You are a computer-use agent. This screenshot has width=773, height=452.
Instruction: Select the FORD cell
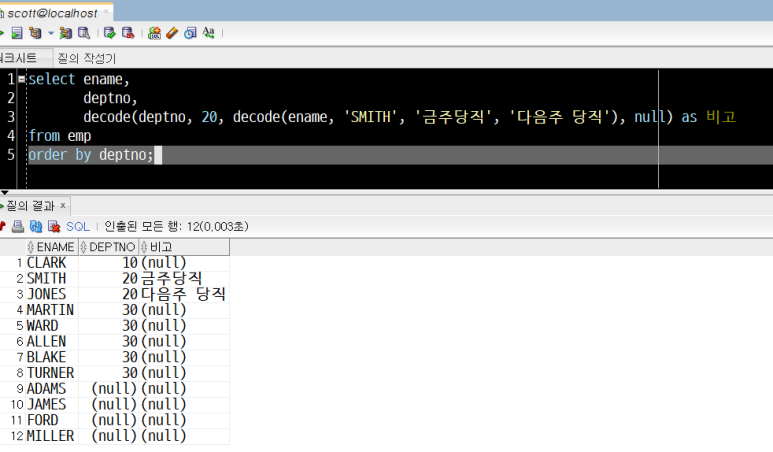point(52,420)
